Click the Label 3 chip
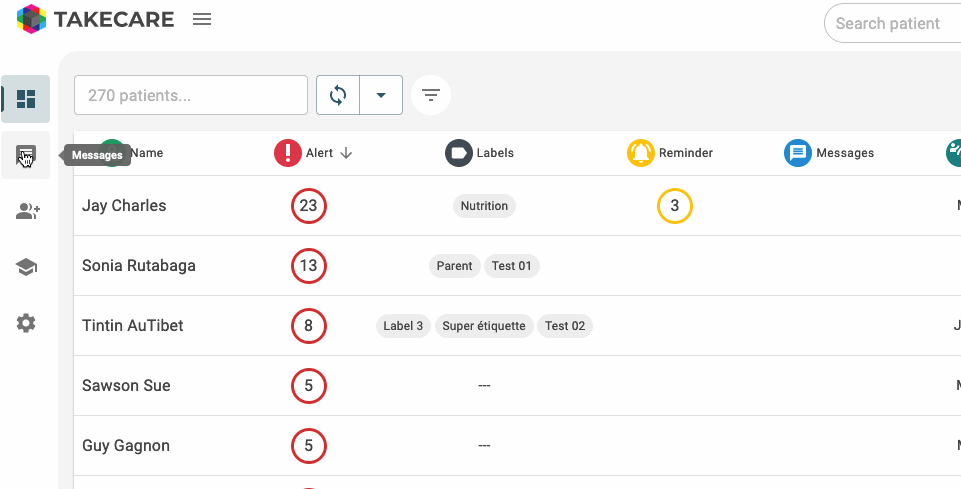This screenshot has height=489, width=961. pyautogui.click(x=403, y=326)
